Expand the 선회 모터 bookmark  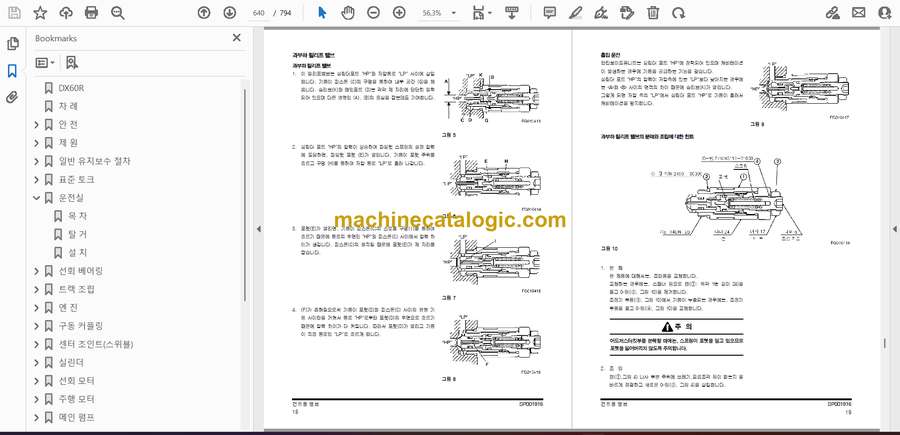point(37,381)
